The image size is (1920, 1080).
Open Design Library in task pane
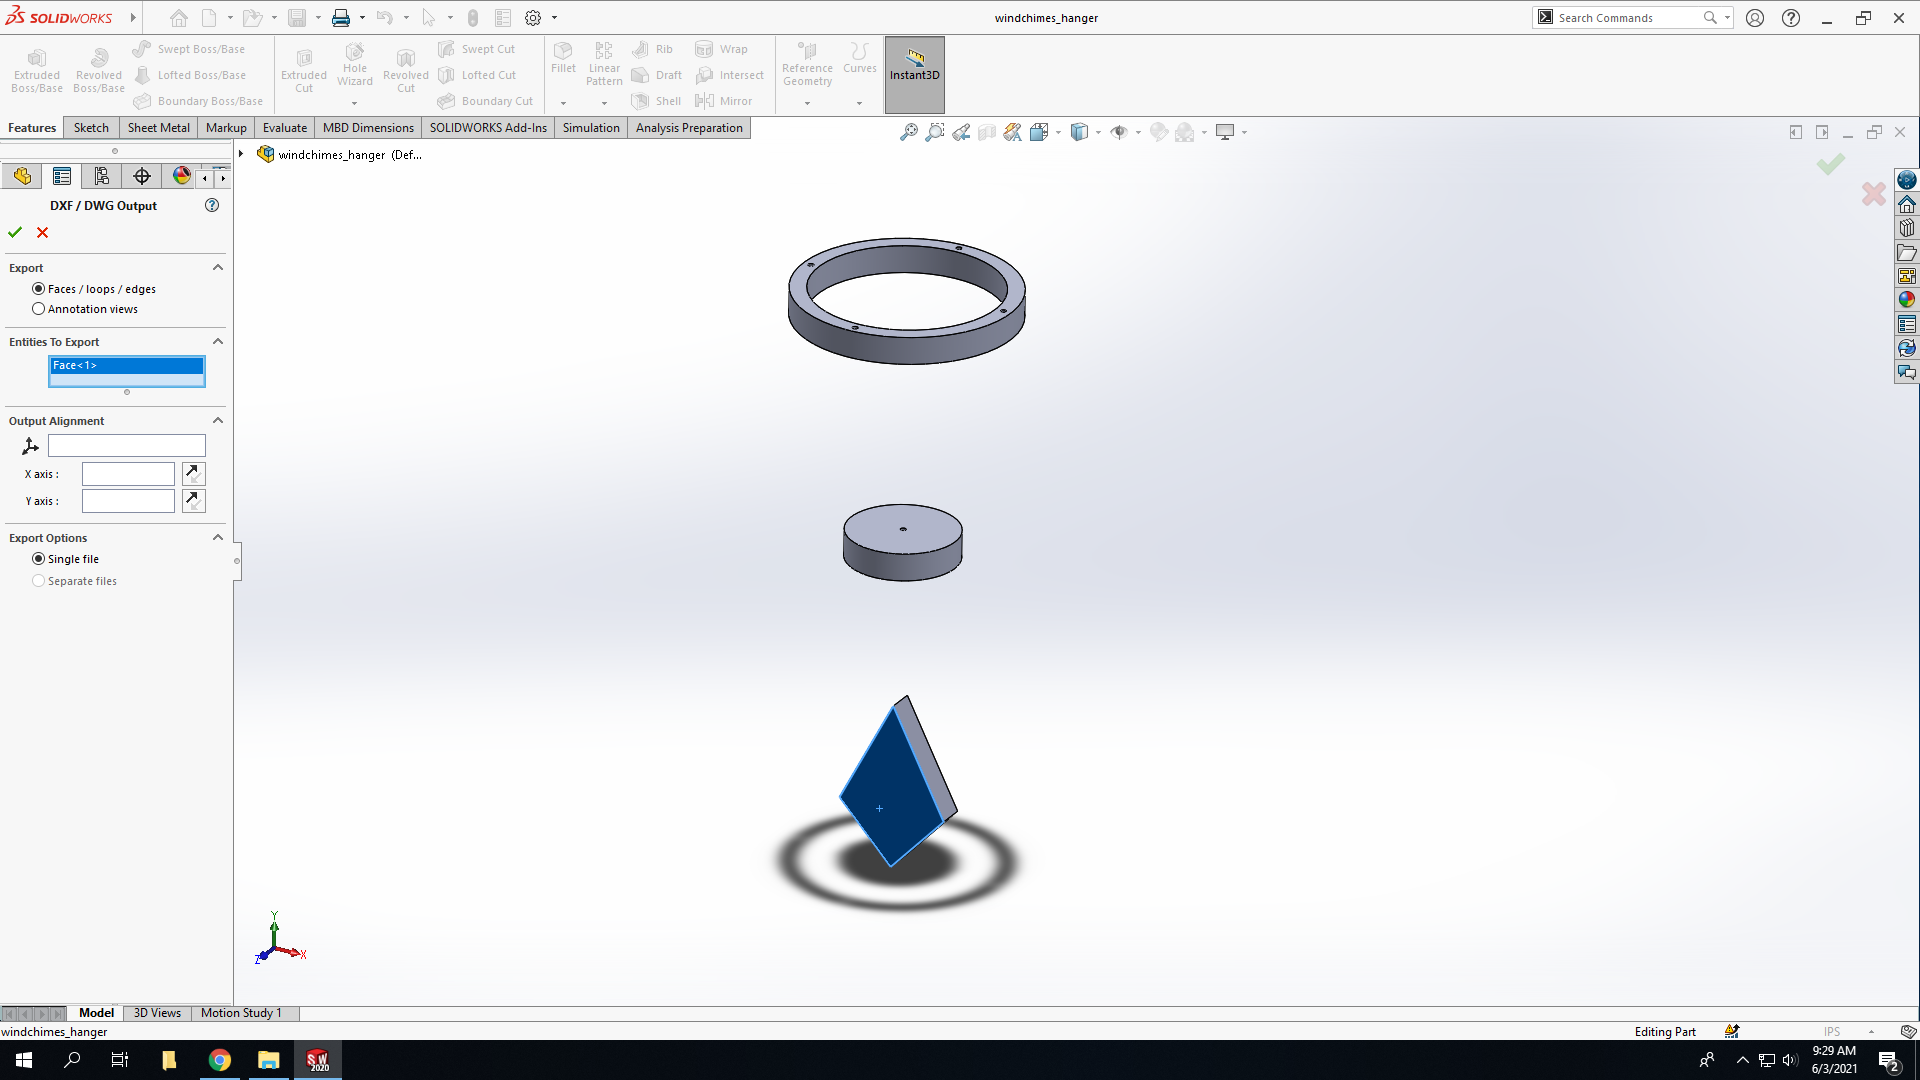1907,228
